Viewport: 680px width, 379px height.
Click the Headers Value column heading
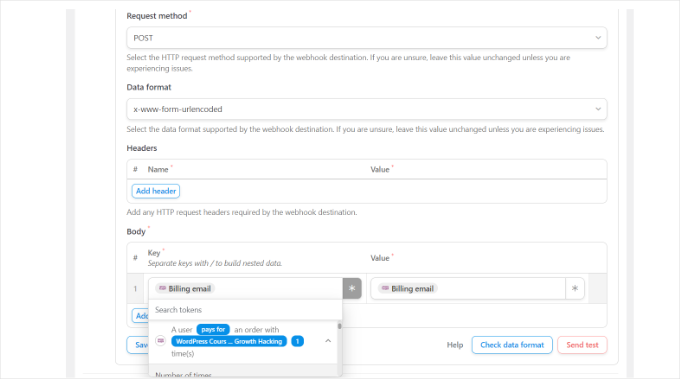coord(380,170)
